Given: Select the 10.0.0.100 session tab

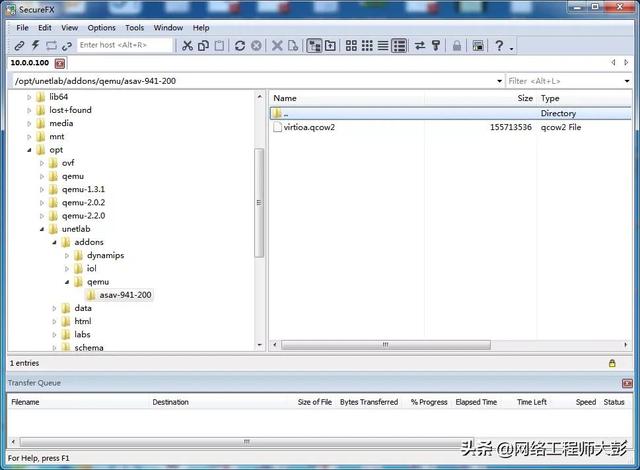Looking at the screenshot, I should pos(30,63).
